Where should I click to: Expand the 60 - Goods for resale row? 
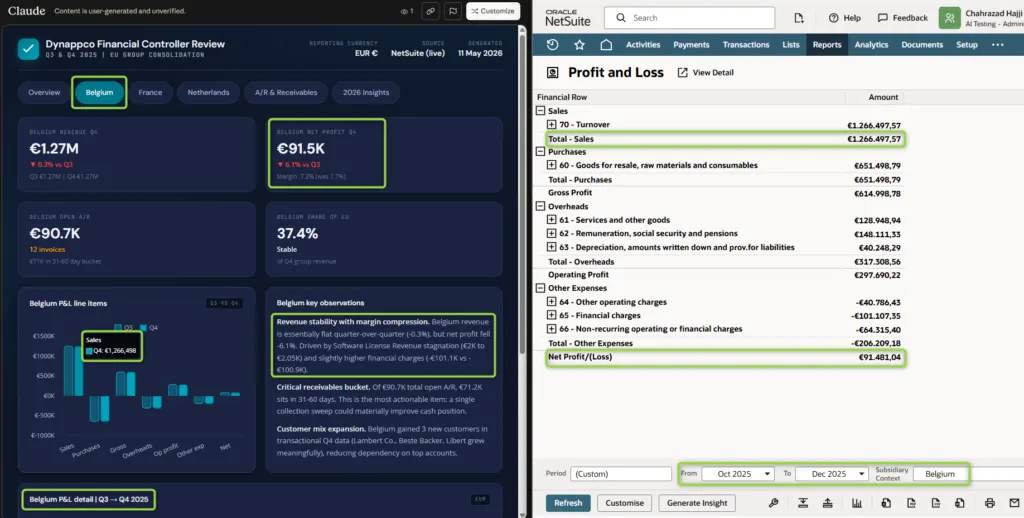[x=551, y=165]
